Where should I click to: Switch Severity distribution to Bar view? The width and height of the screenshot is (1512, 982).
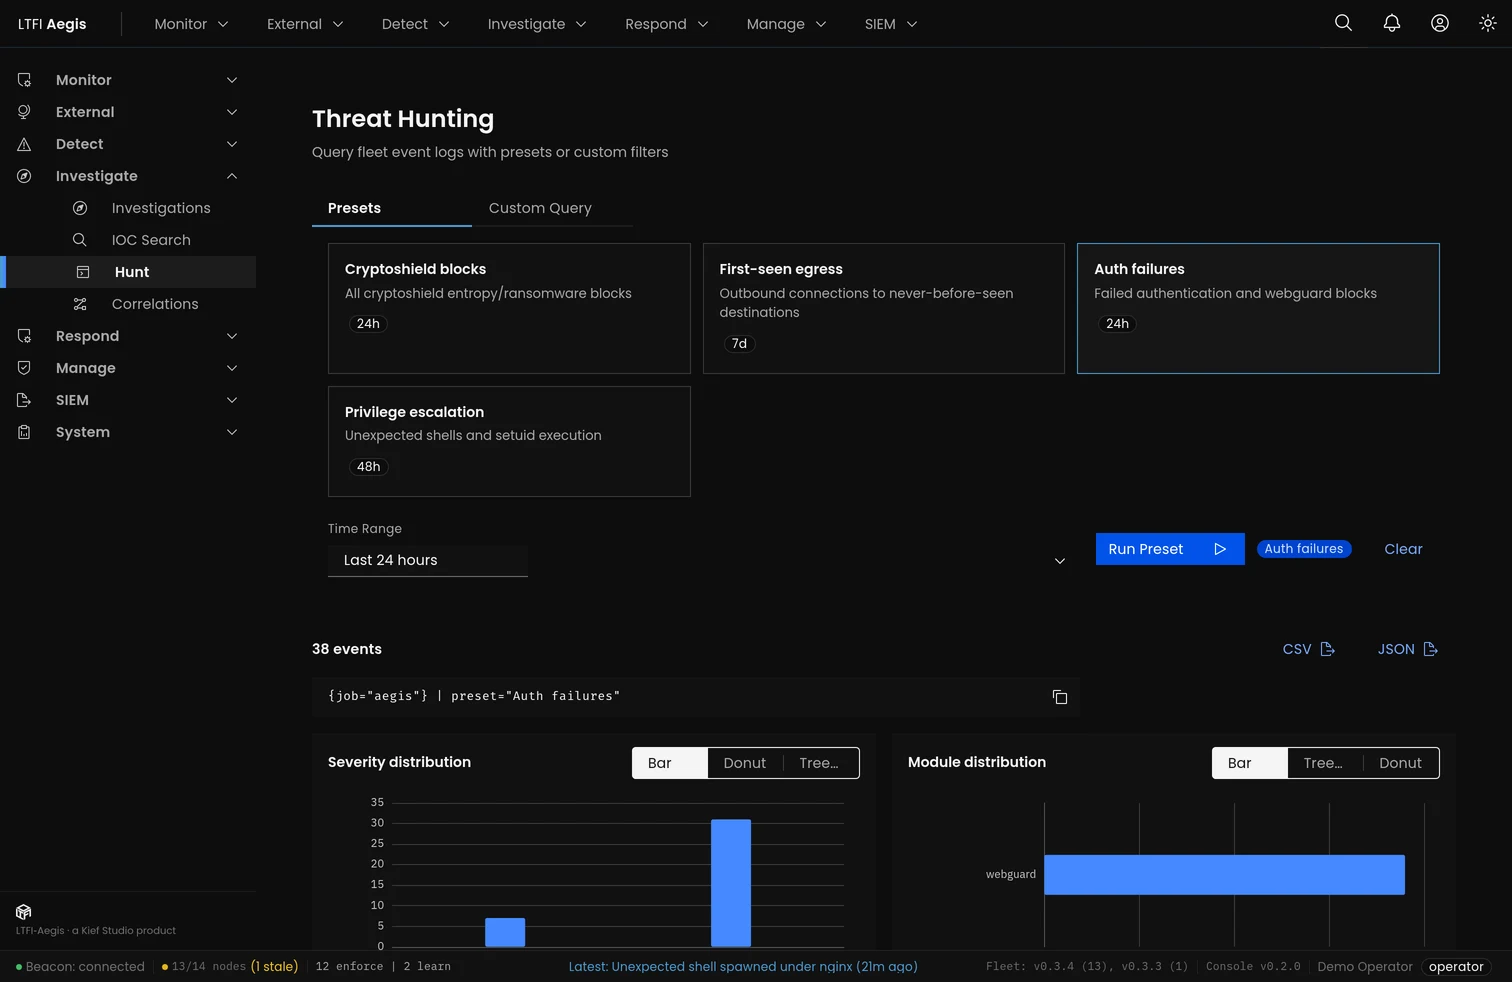pos(670,763)
